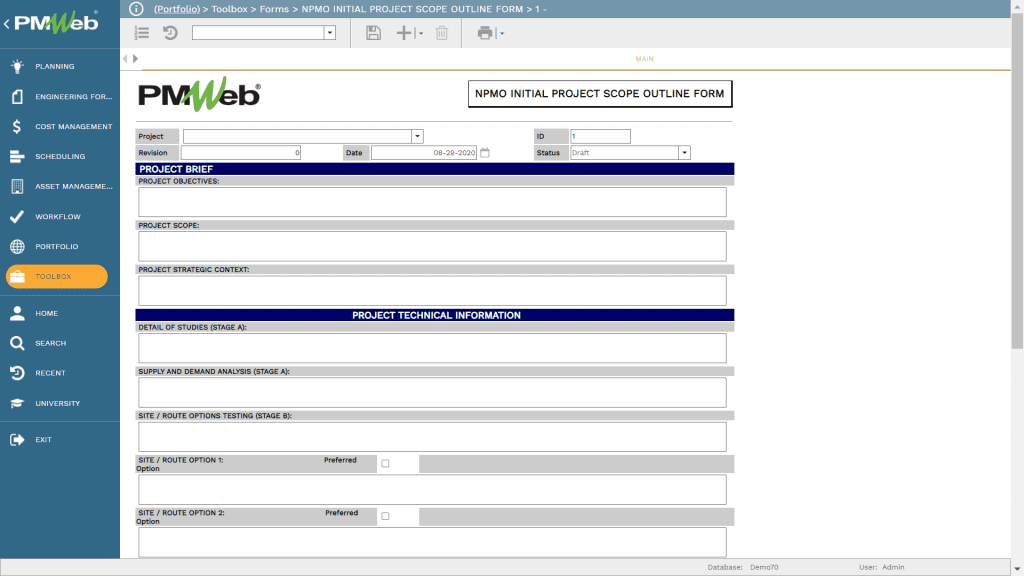The image size is (1024, 576).
Task: Save the form using the disk icon
Action: (373, 32)
